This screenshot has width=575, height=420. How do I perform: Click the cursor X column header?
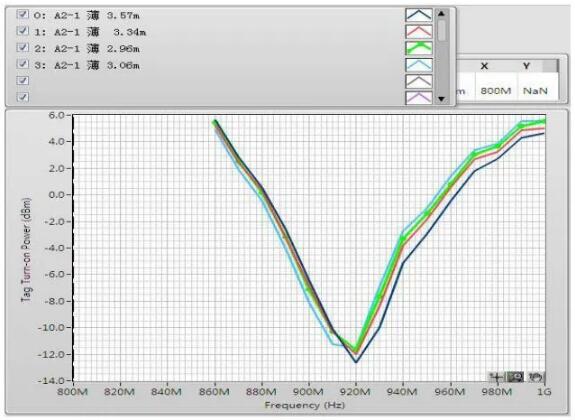click(x=484, y=66)
